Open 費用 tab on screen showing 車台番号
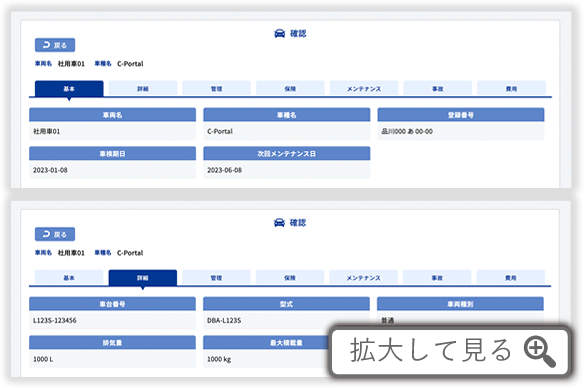 click(x=511, y=278)
